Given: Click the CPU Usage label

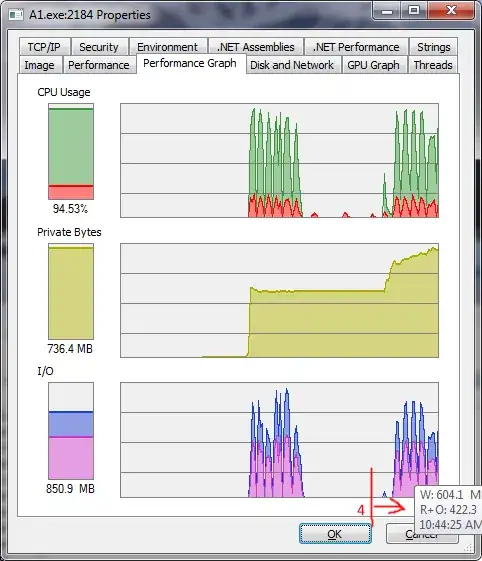Looking at the screenshot, I should click(x=64, y=92).
